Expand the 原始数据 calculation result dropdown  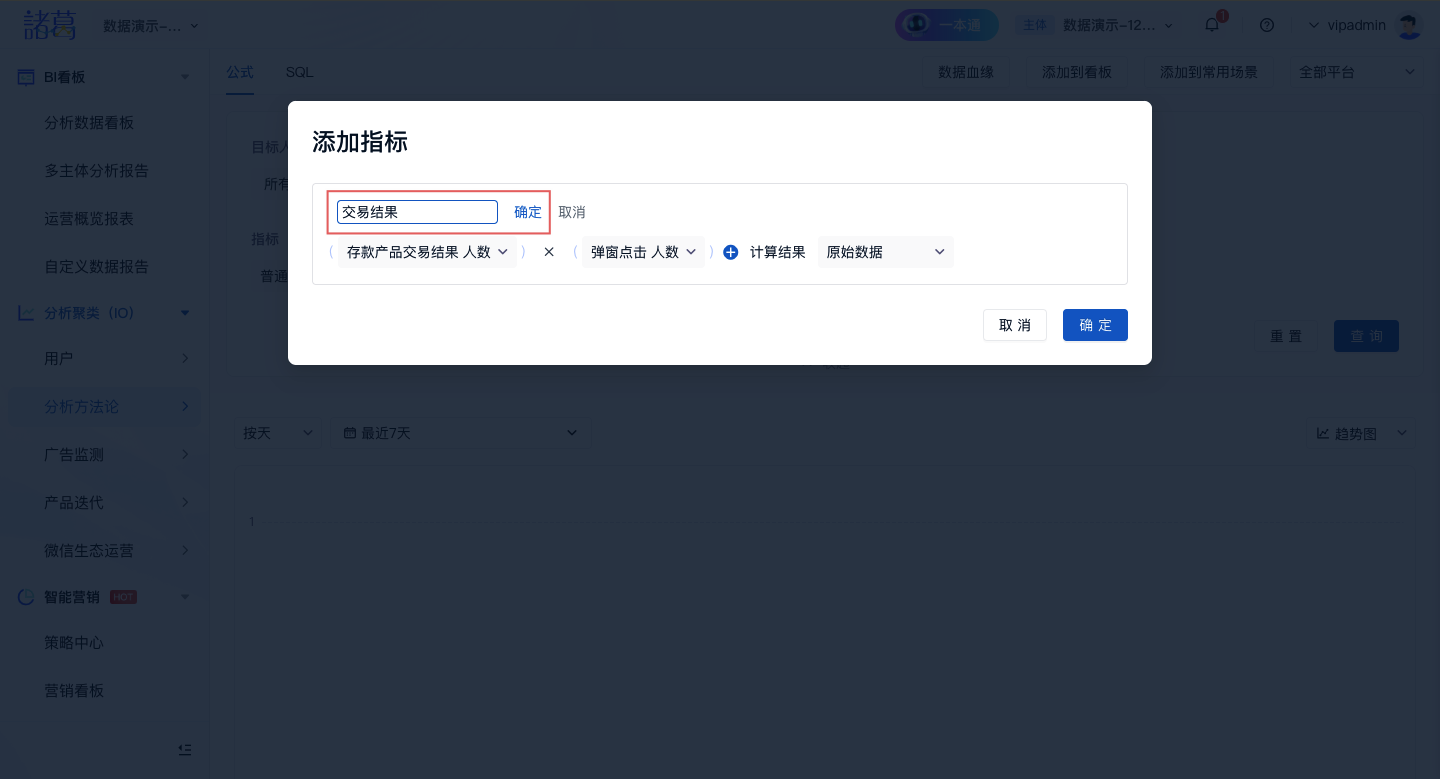coord(885,252)
